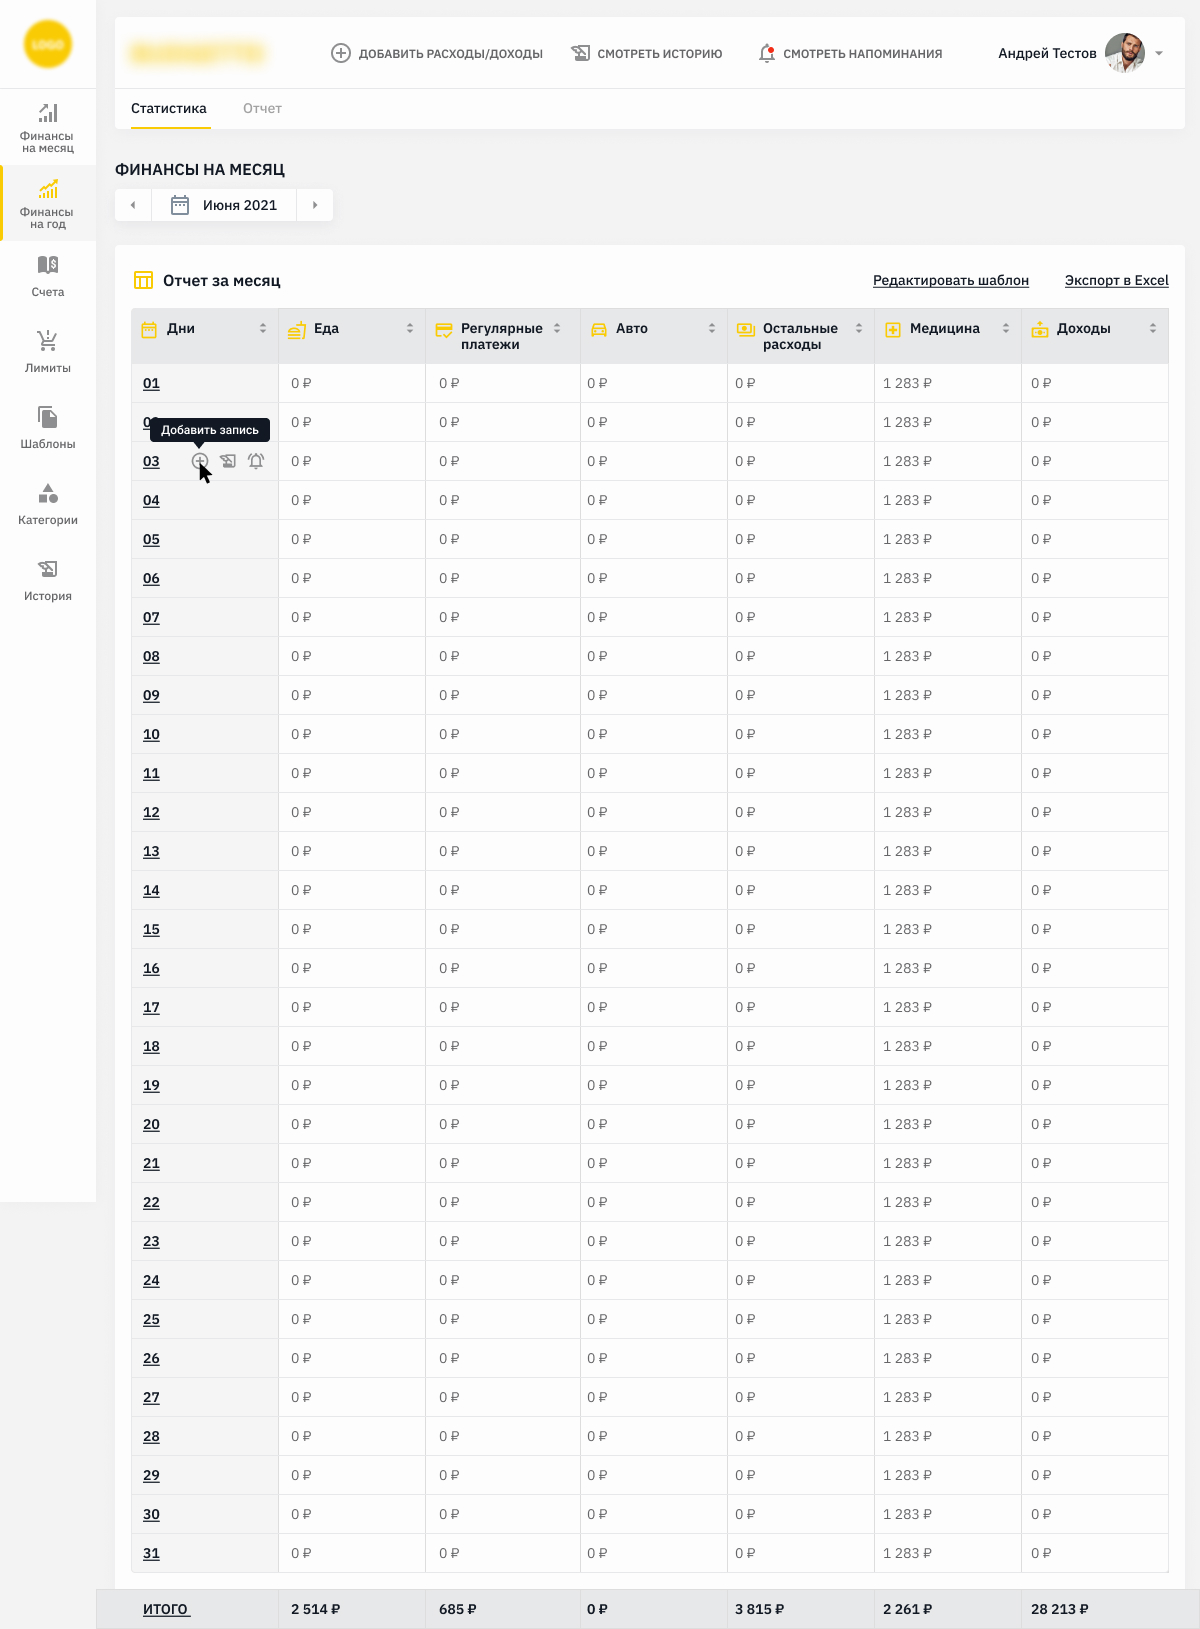Click the reminder bell icon in row 03
1200x1629 pixels.
(x=256, y=461)
